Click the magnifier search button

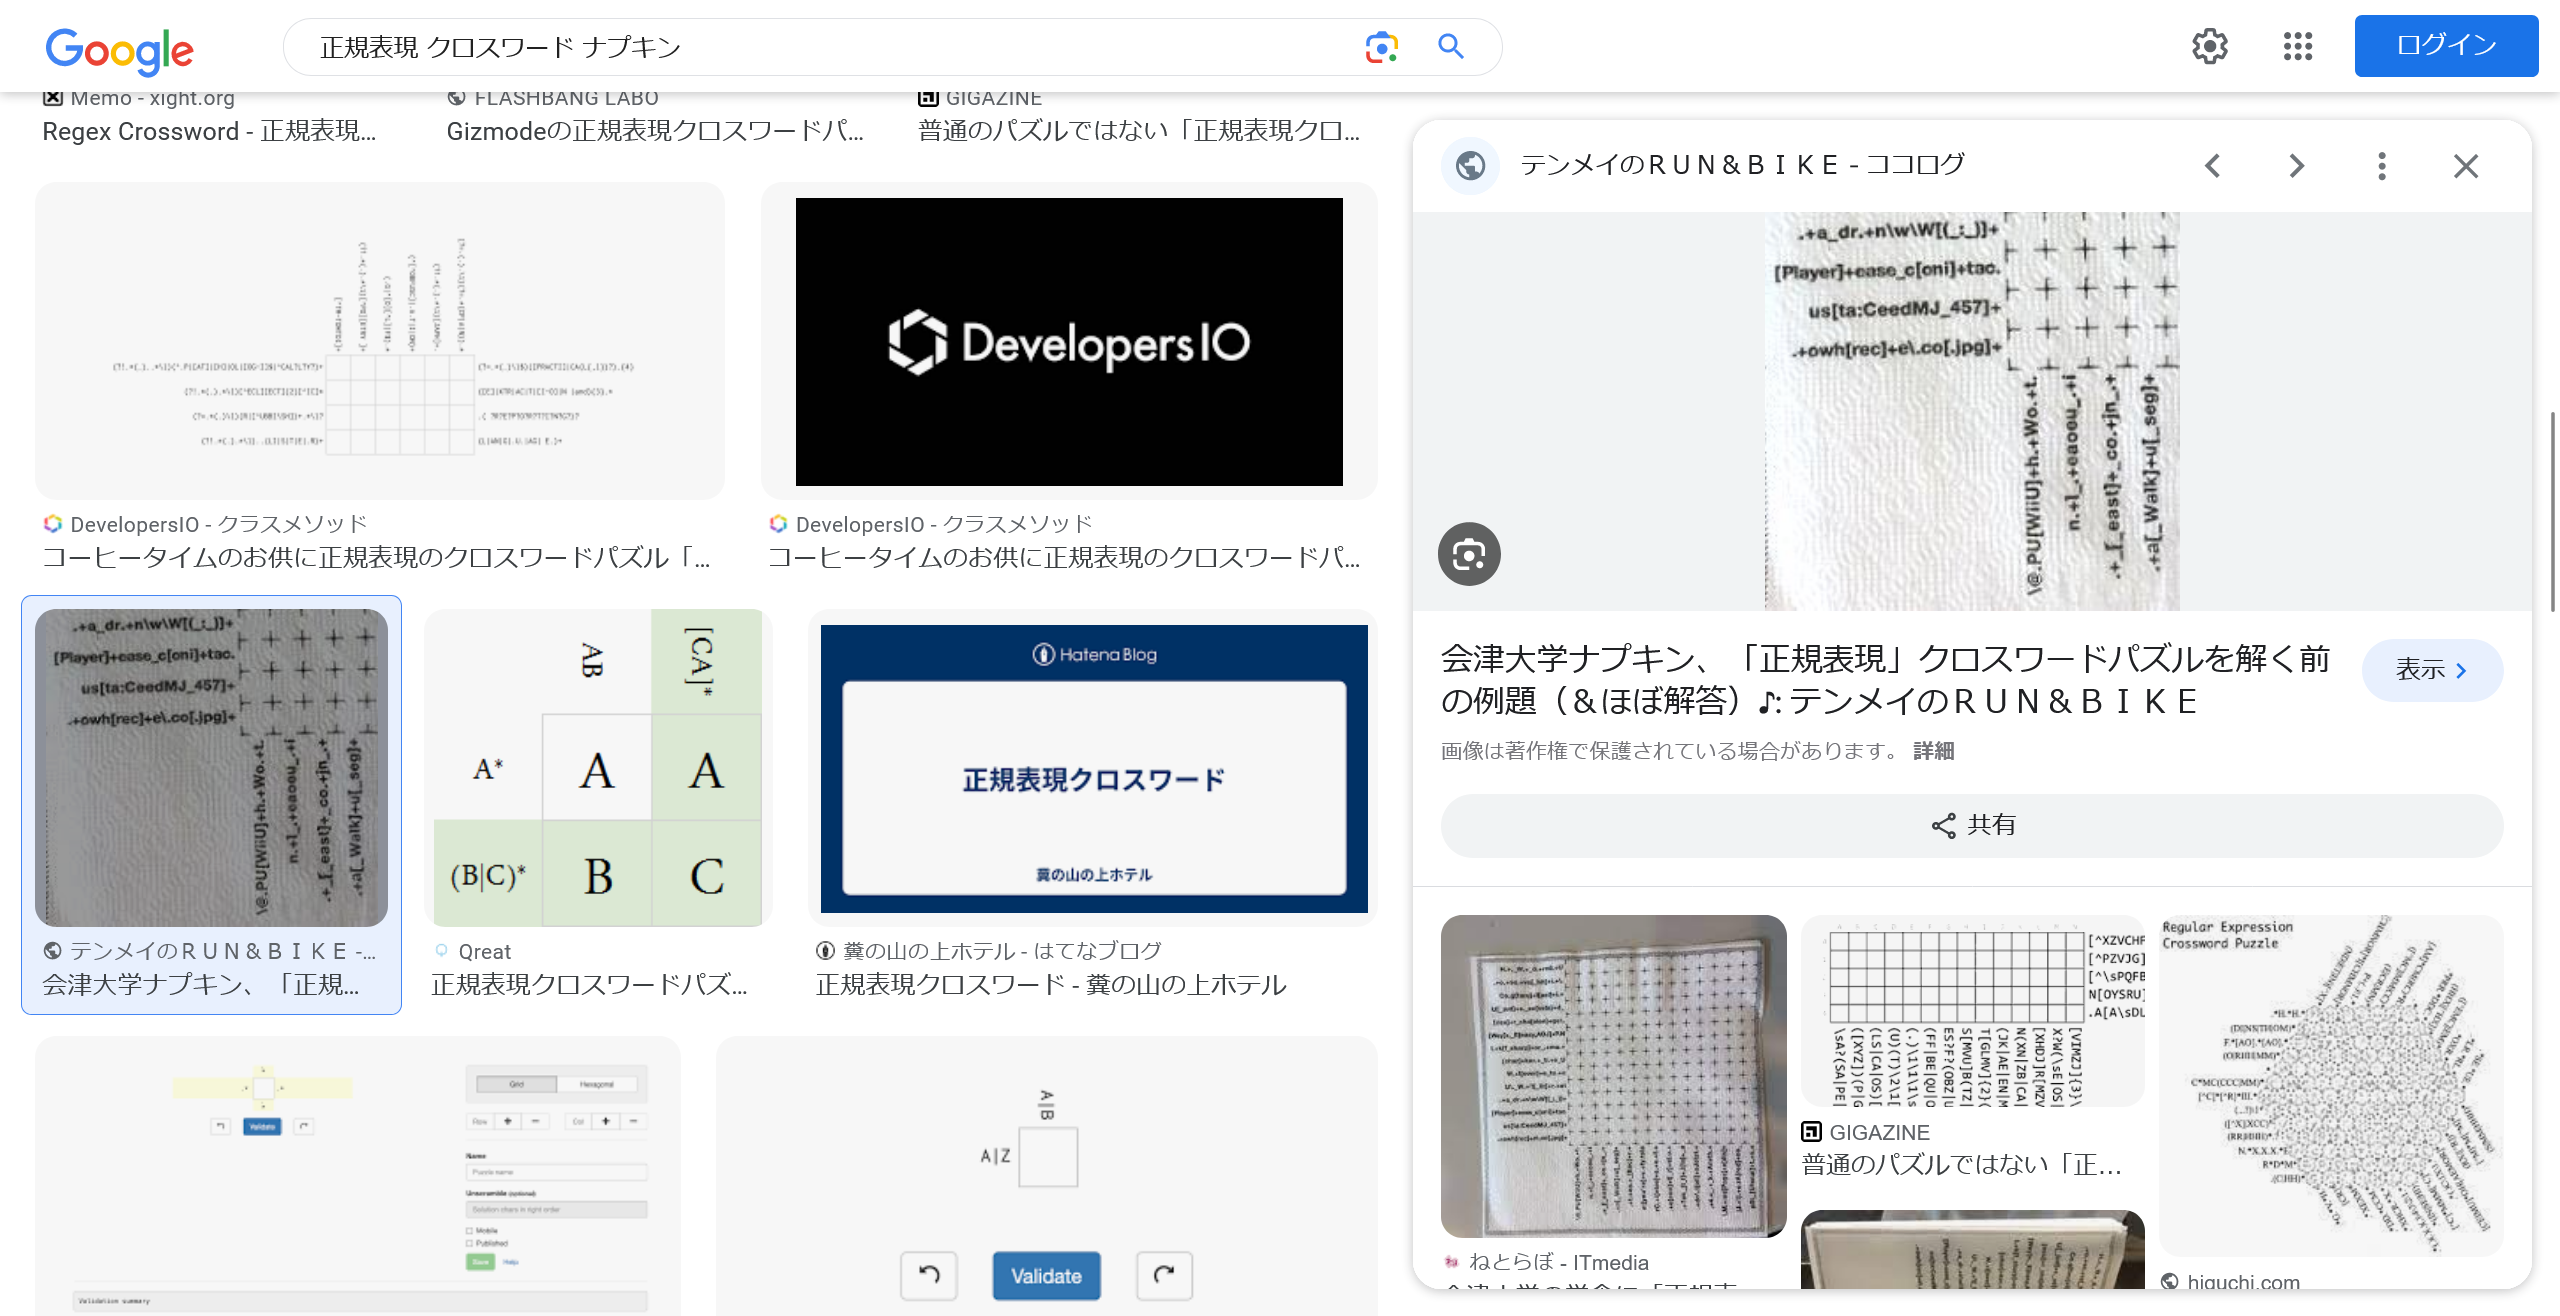click(x=1451, y=47)
